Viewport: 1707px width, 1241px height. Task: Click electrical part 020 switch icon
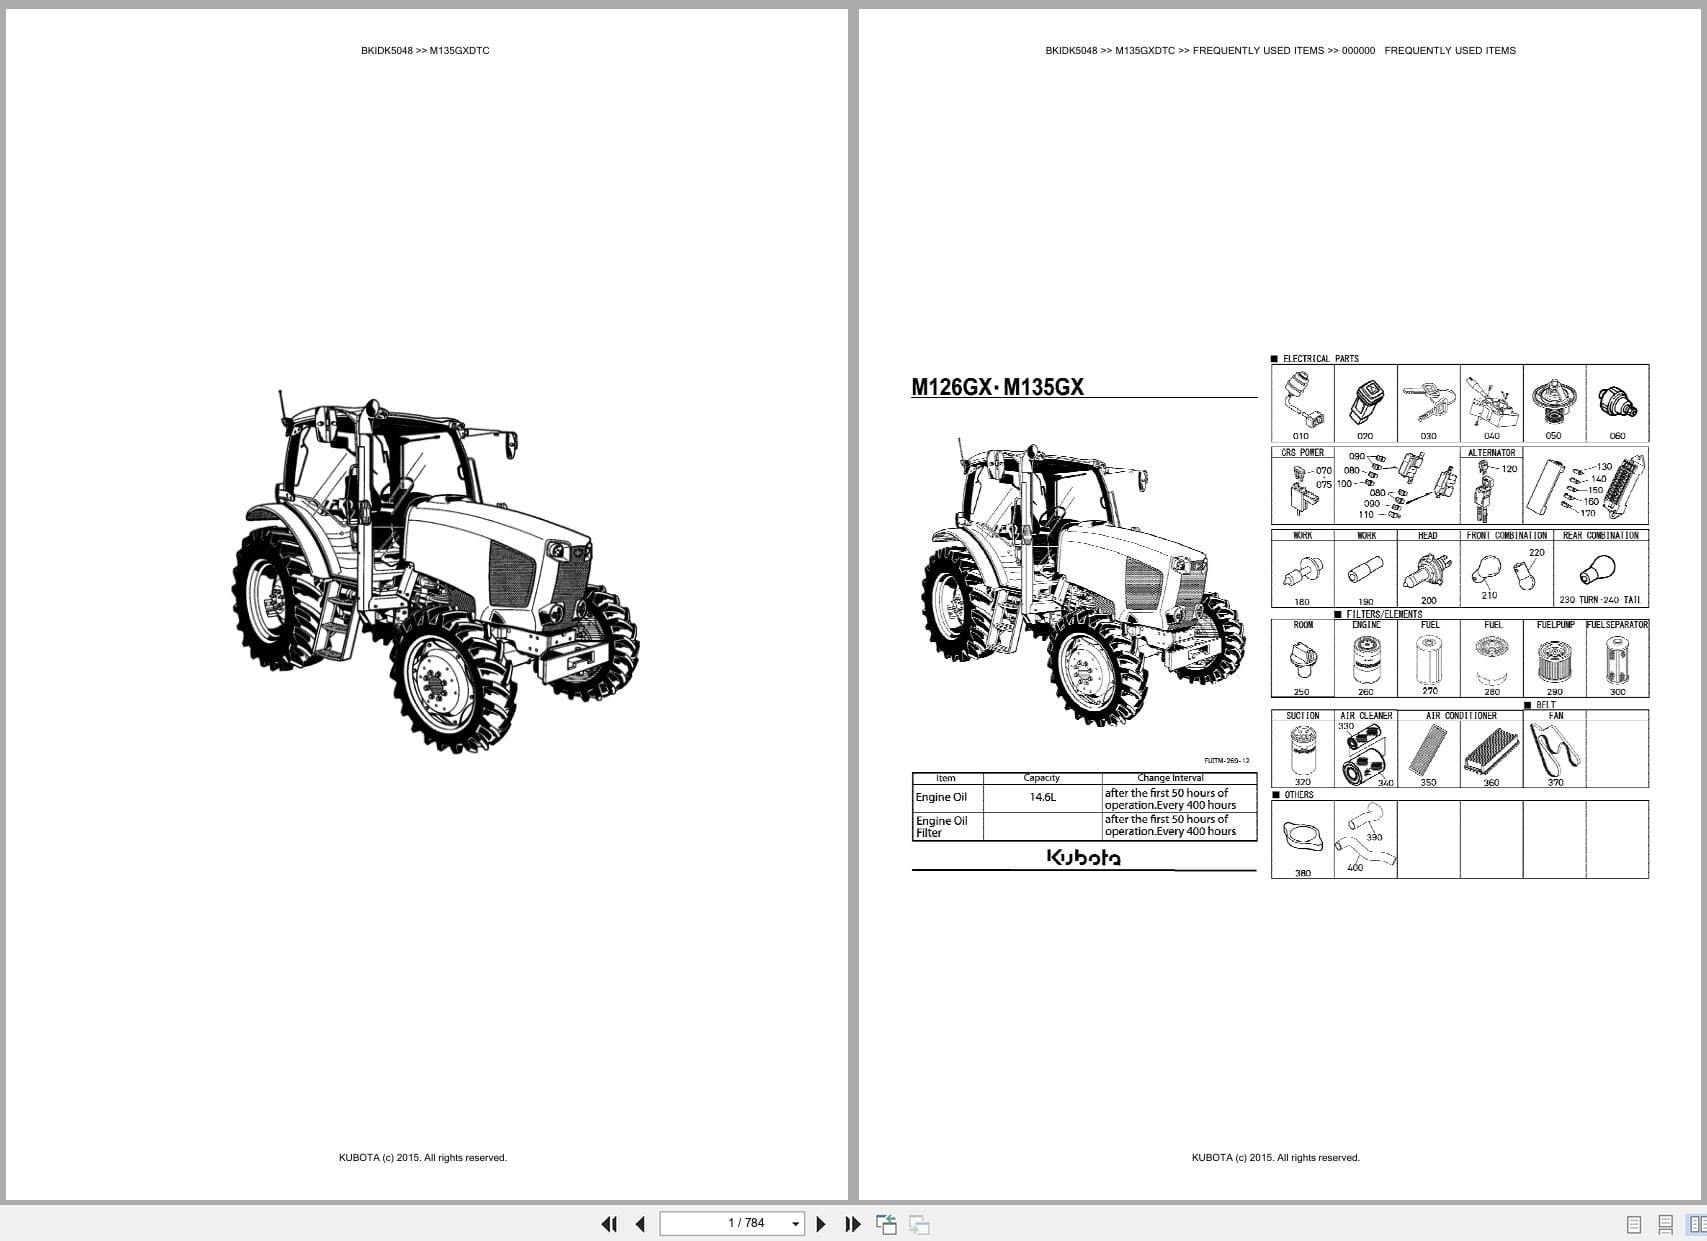[x=1365, y=401]
